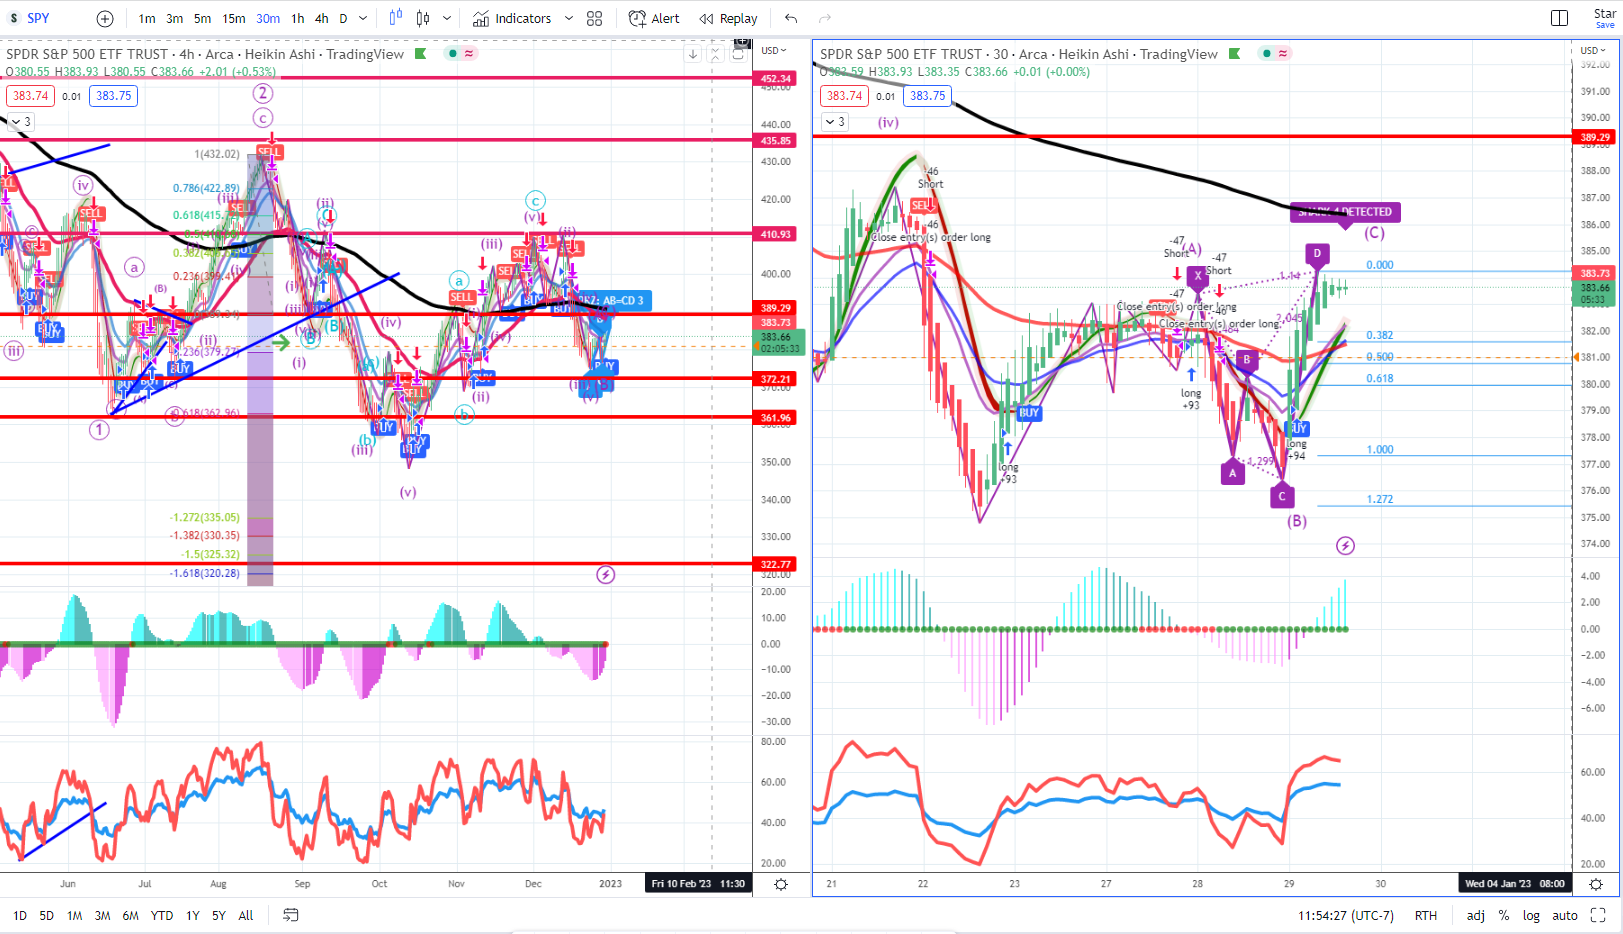Screen dimensions: 1623x934
Task: Expand the 3 indicators legend on the 4h chart
Action: pyautogui.click(x=21, y=121)
